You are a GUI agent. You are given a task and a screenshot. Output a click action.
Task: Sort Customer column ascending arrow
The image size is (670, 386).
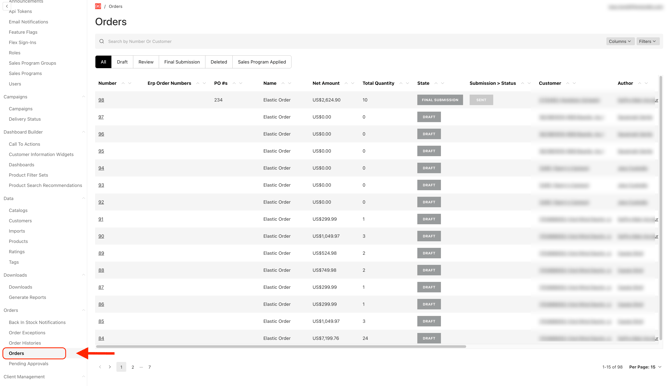point(568,83)
